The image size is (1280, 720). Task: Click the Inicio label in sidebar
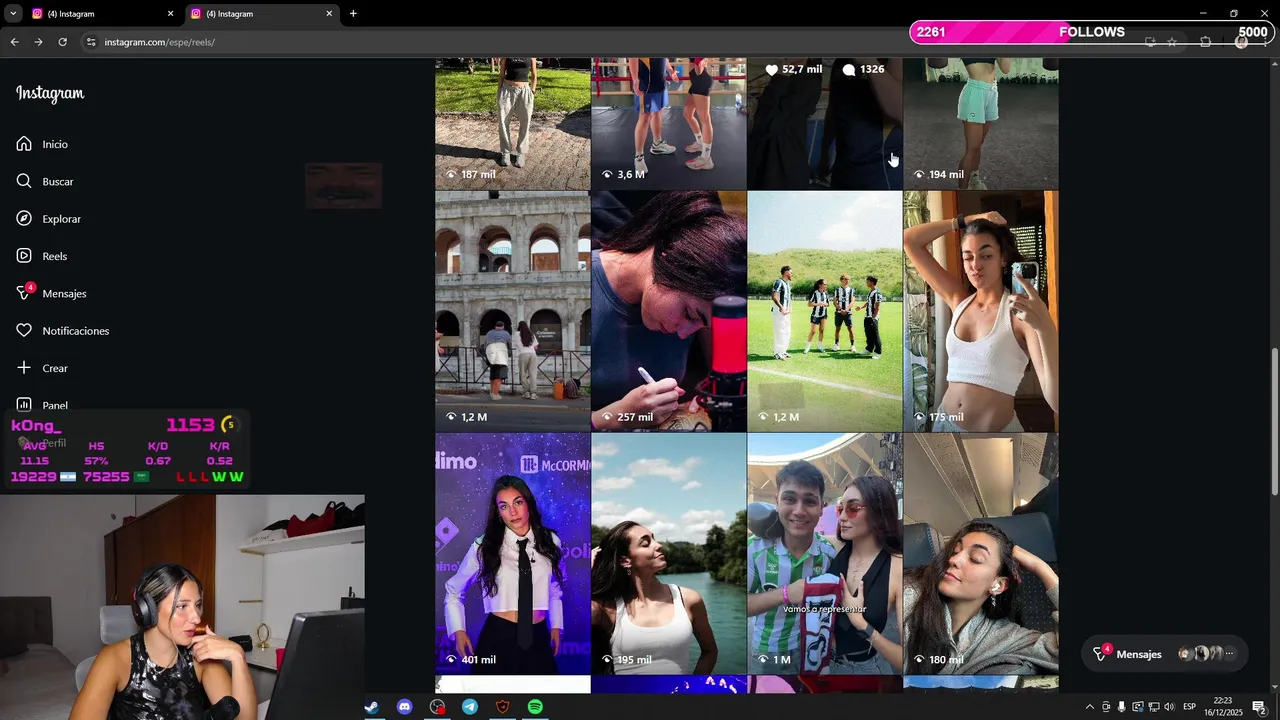click(55, 144)
